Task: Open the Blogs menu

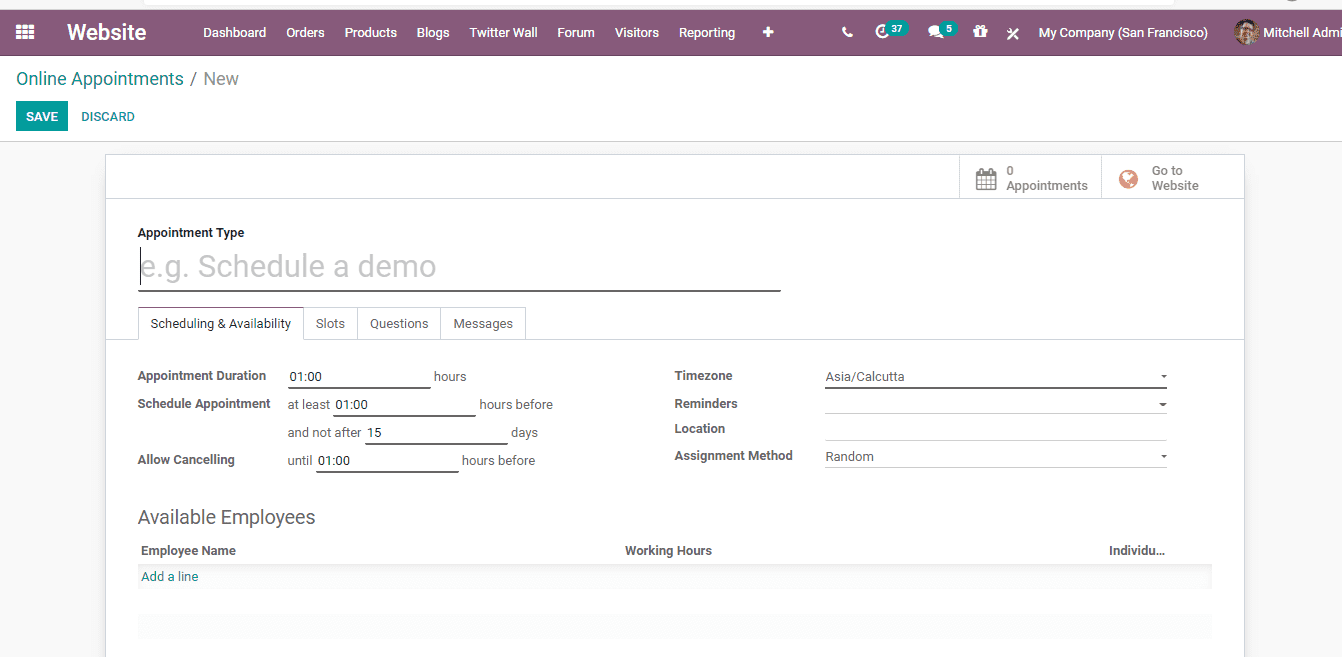Action: 433,32
